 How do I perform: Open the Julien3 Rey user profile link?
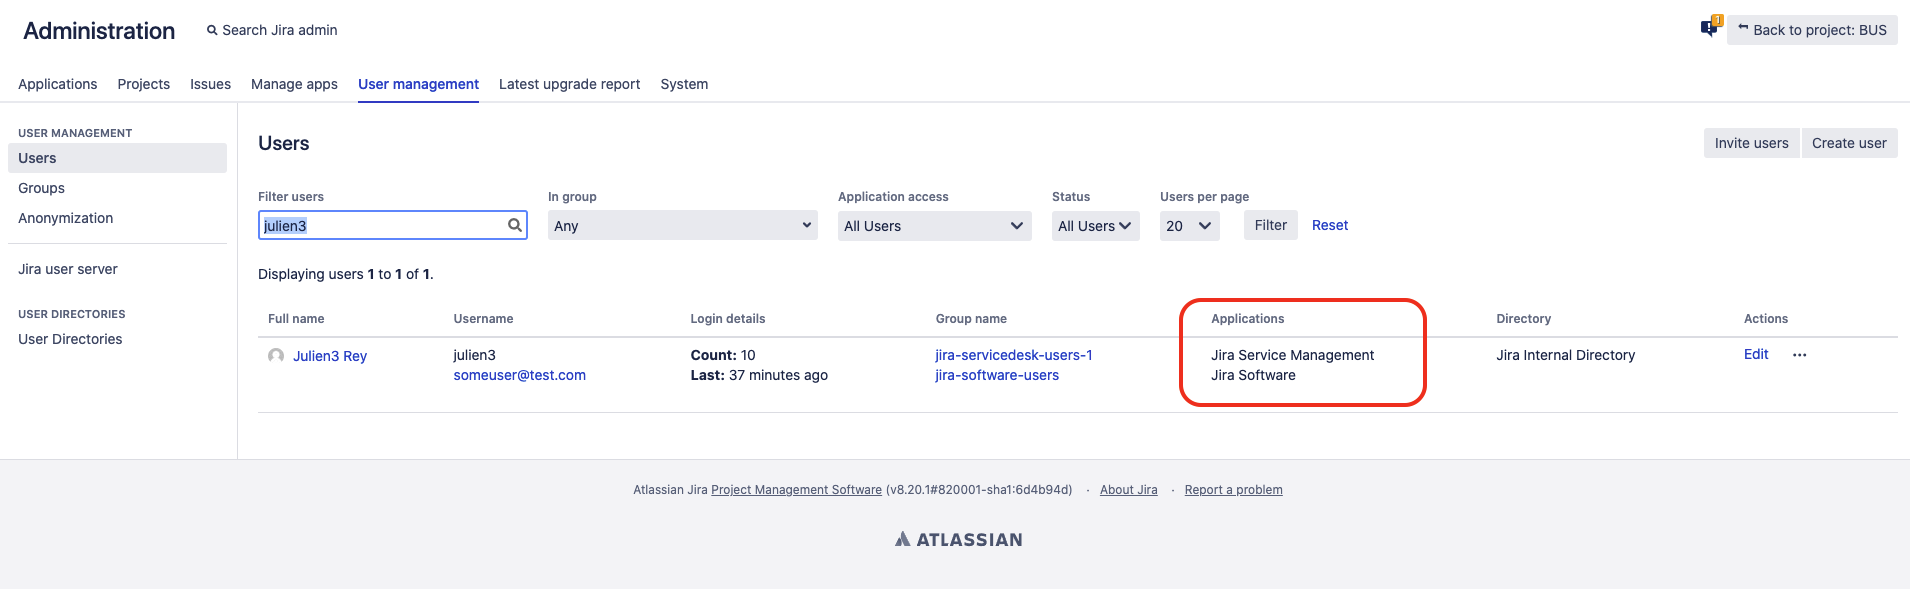329,356
